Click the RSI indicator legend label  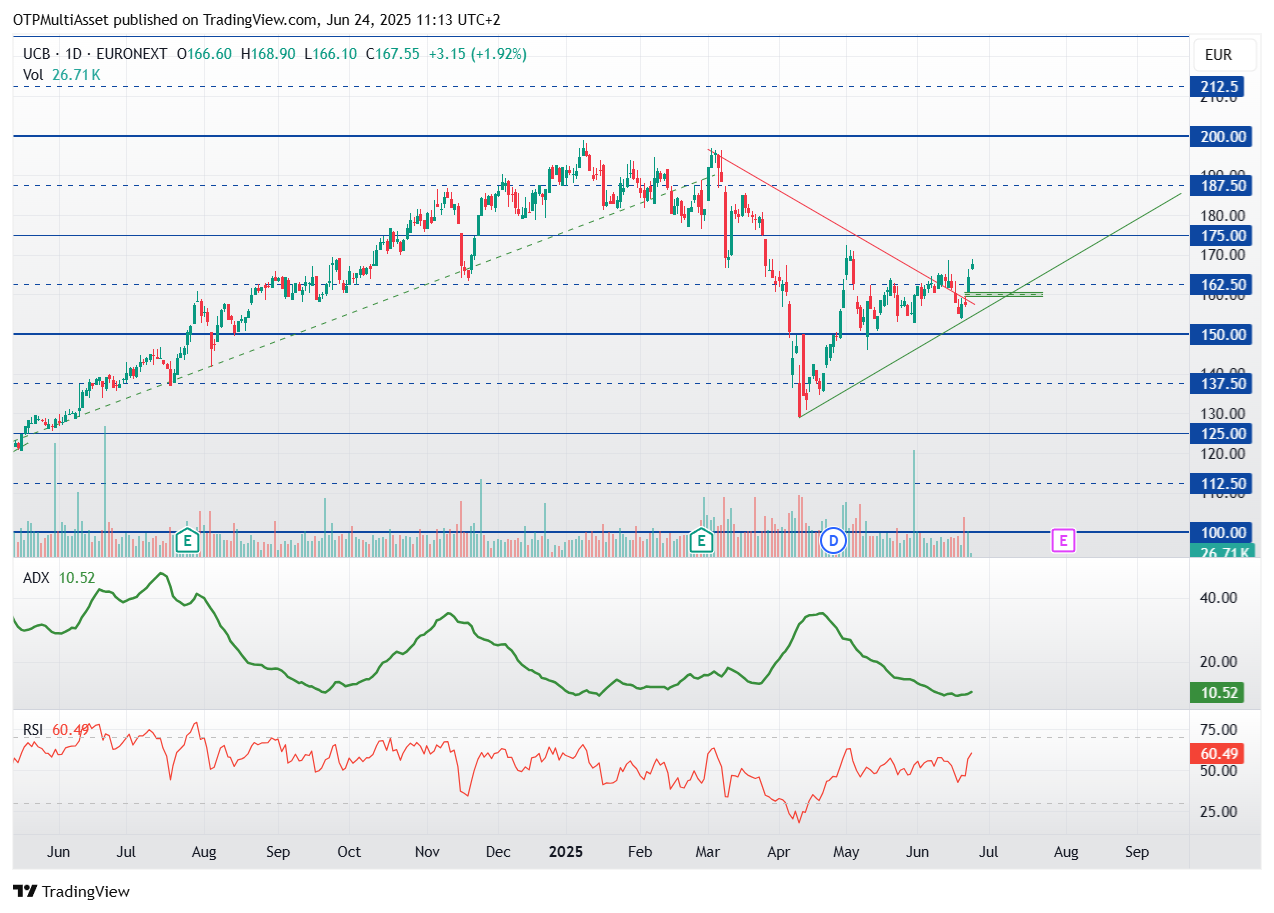35,730
